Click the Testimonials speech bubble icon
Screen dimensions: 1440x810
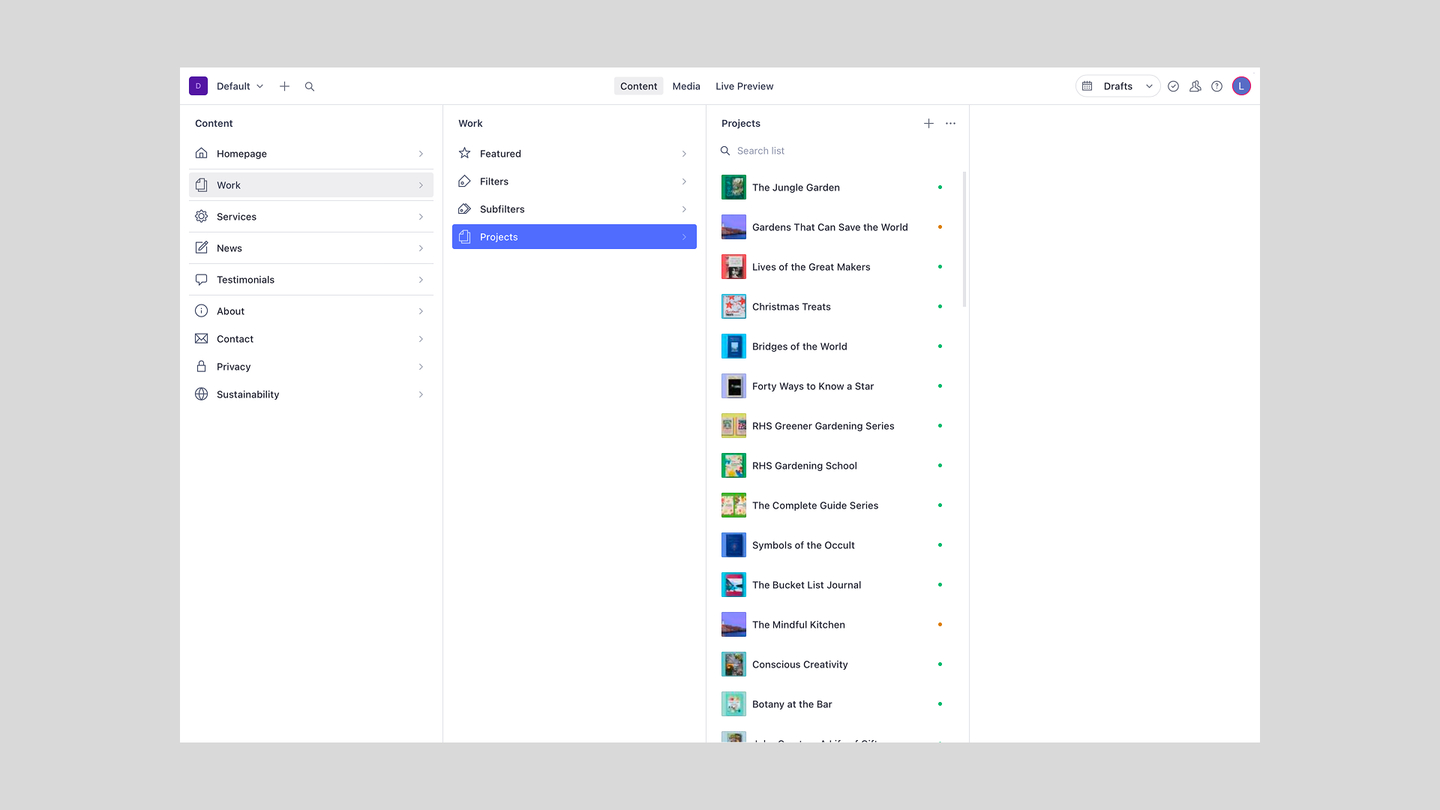point(201,280)
